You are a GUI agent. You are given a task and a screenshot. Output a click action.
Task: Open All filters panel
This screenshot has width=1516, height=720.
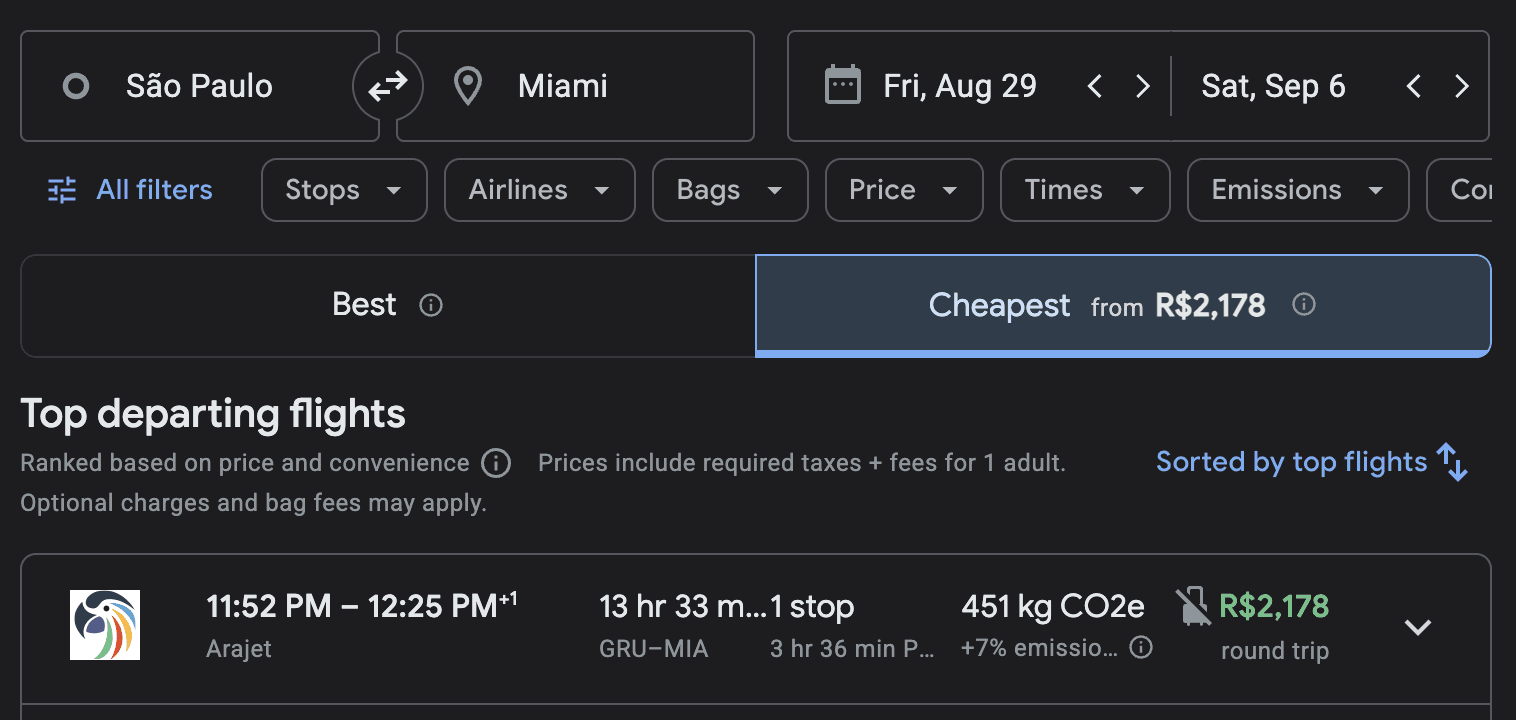pos(130,190)
